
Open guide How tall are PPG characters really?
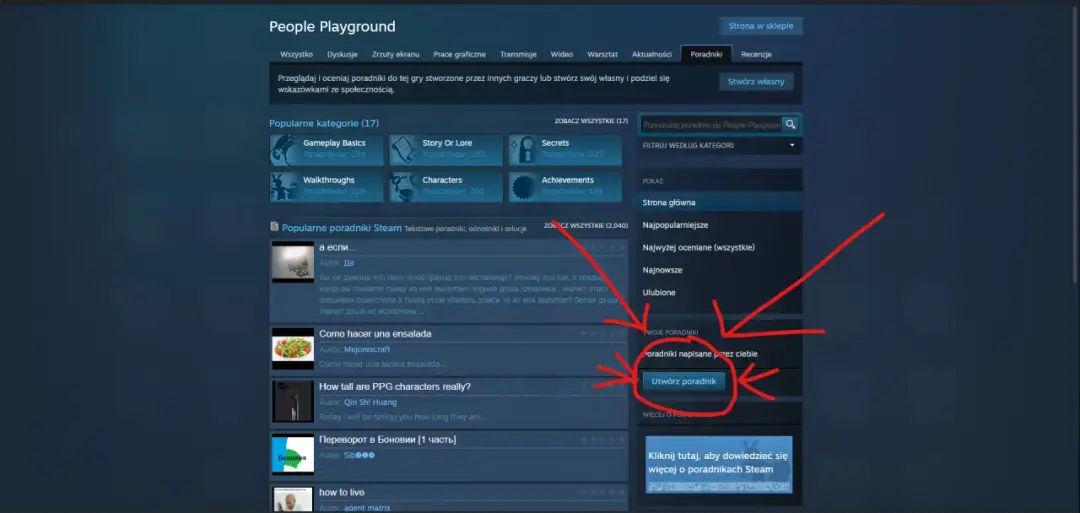pos(395,386)
